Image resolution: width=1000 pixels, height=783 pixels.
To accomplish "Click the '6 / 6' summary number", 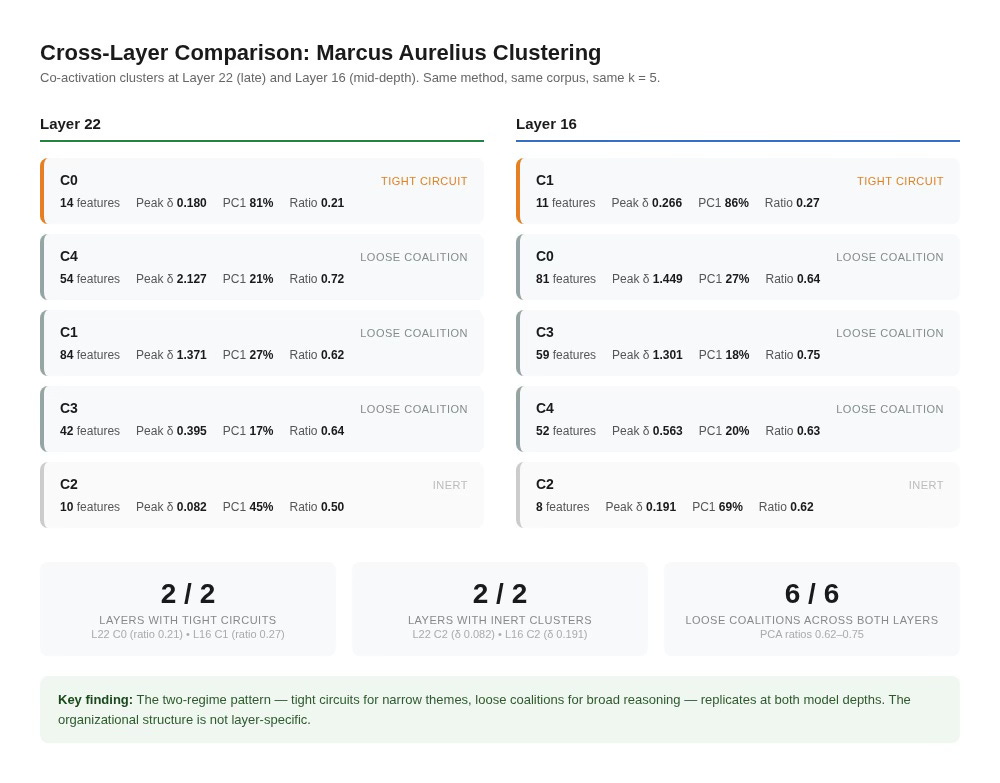I will pyautogui.click(x=812, y=594).
